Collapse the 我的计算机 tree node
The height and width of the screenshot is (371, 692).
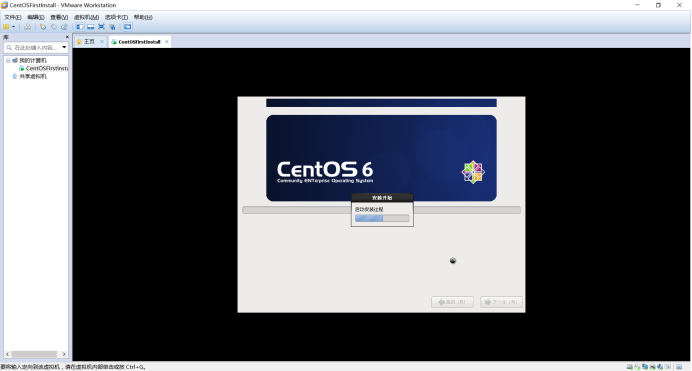(8, 60)
